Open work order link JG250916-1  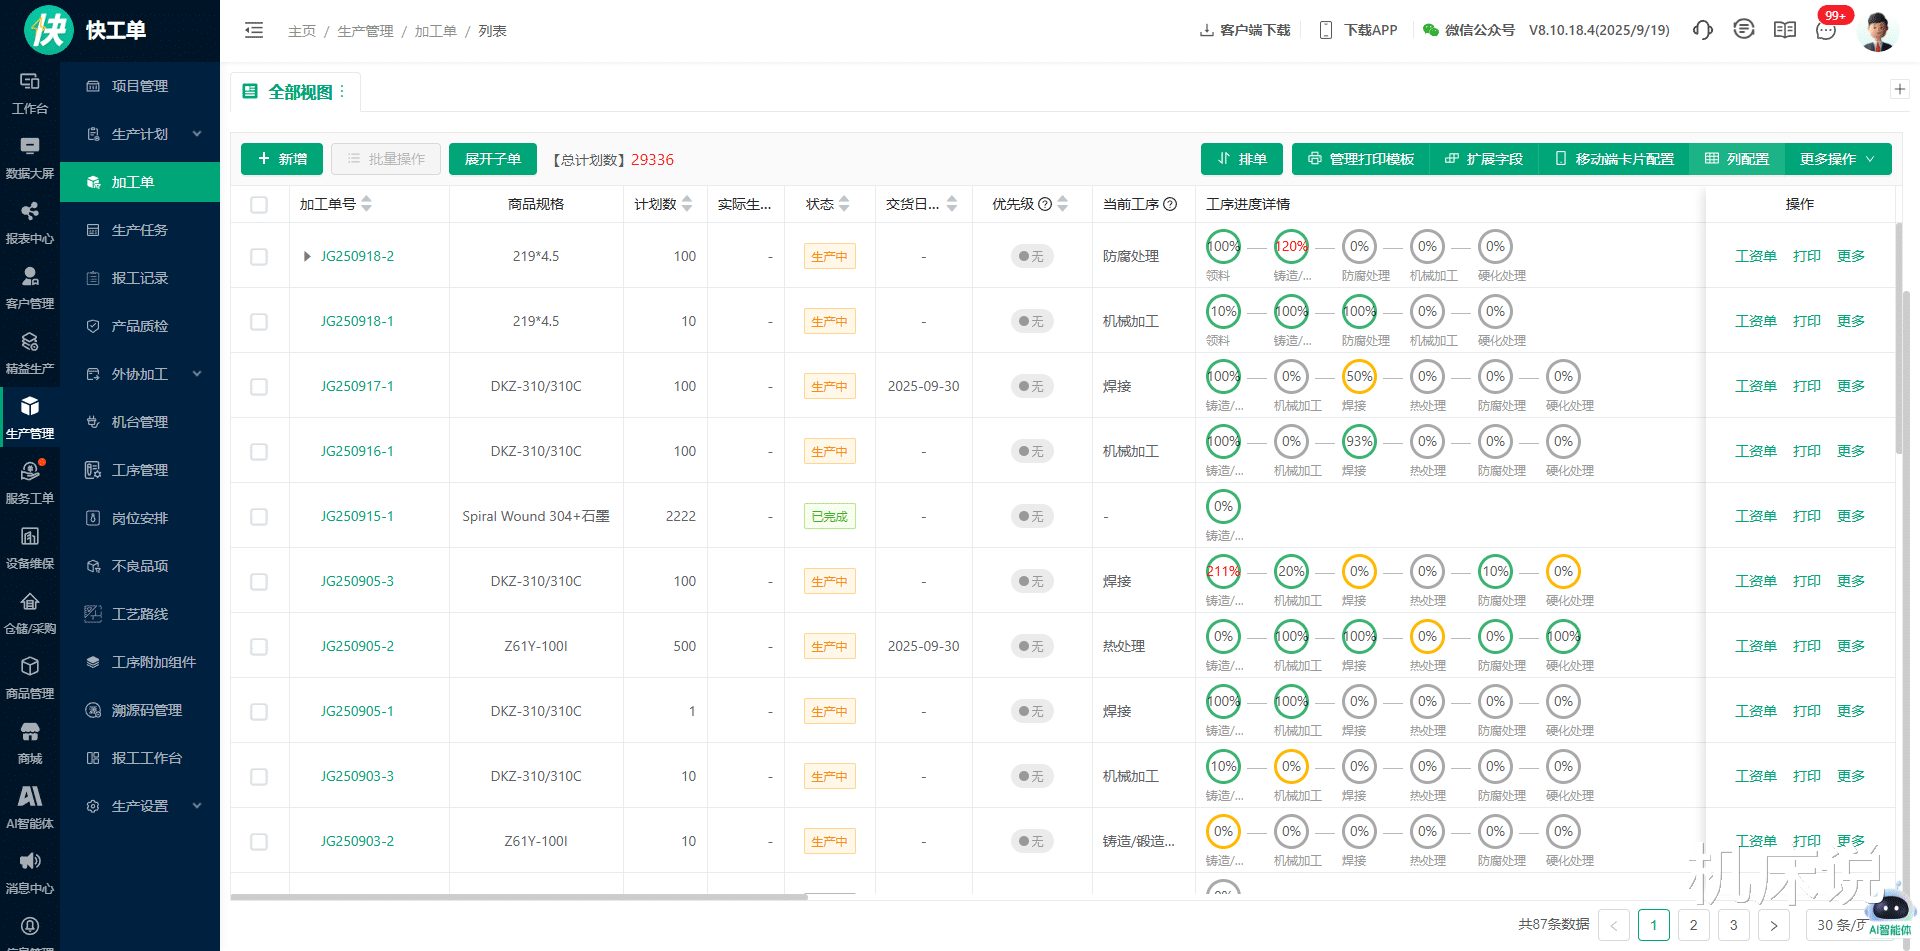pyautogui.click(x=357, y=451)
